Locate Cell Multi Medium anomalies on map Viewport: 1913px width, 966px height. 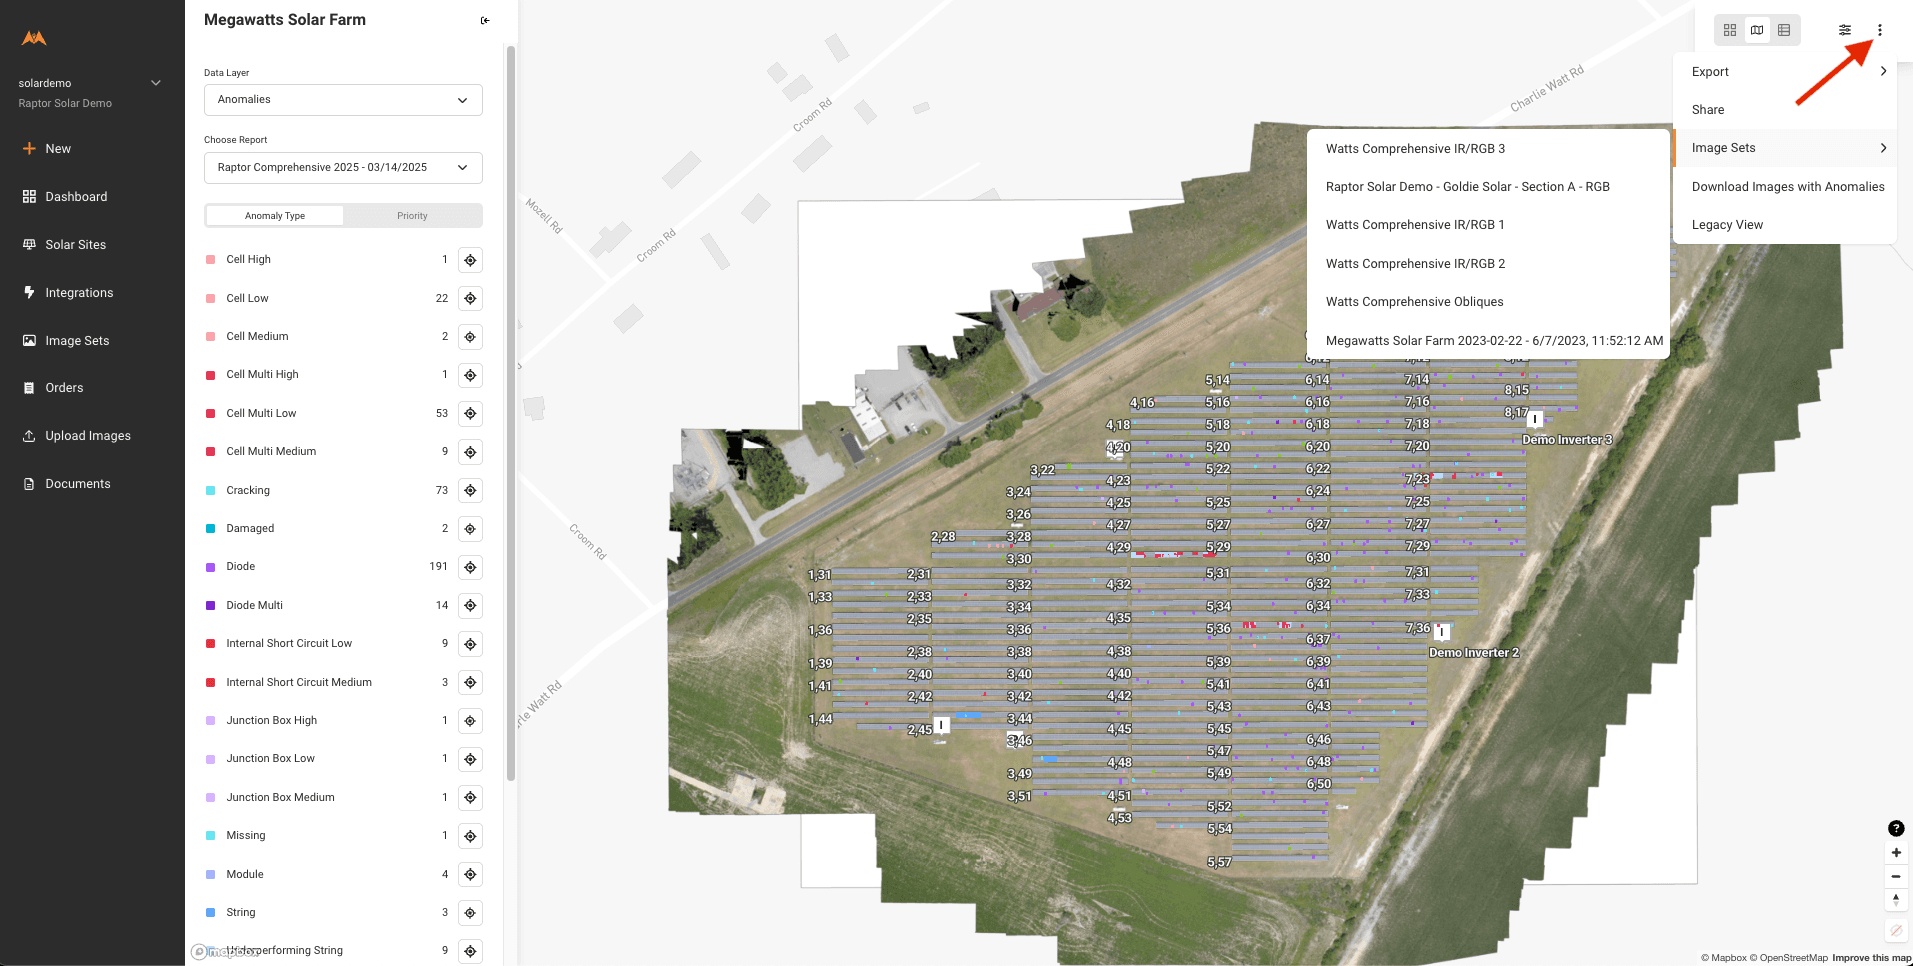click(x=470, y=452)
